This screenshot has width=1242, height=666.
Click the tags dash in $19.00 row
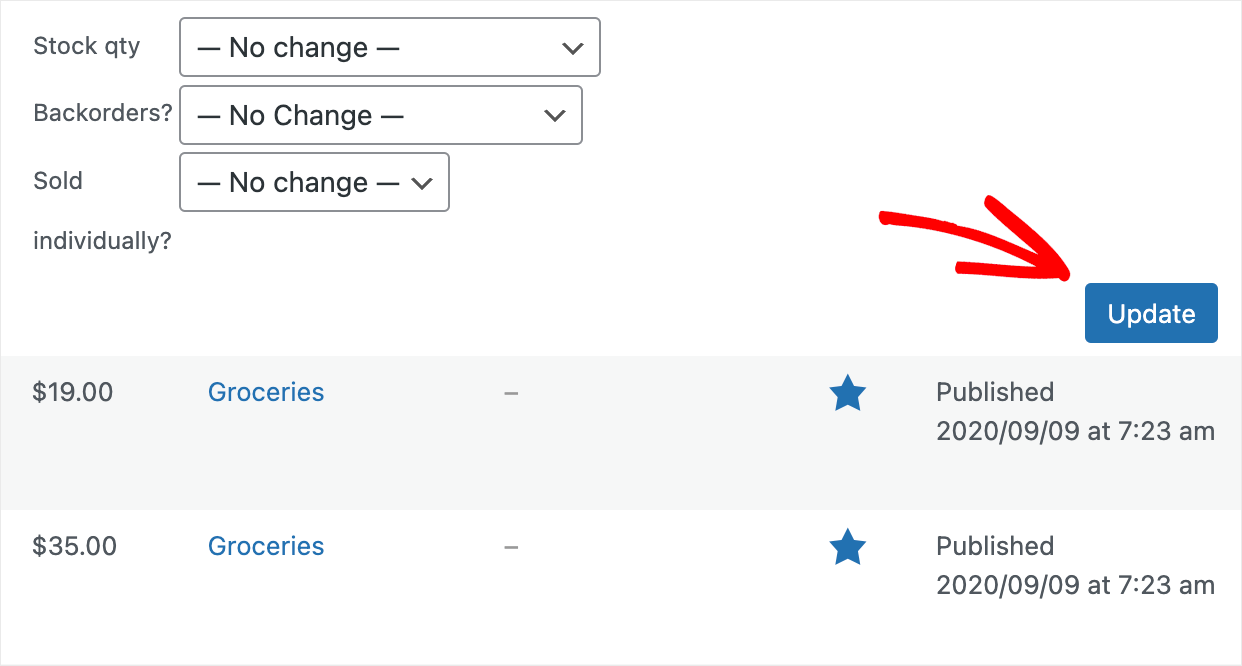point(511,393)
